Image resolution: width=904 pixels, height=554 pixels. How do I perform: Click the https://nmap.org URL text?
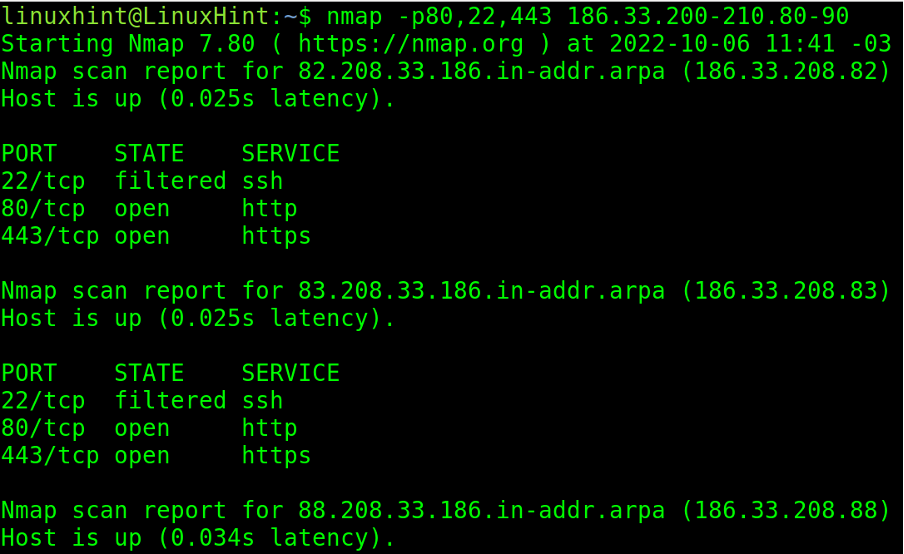(411, 44)
